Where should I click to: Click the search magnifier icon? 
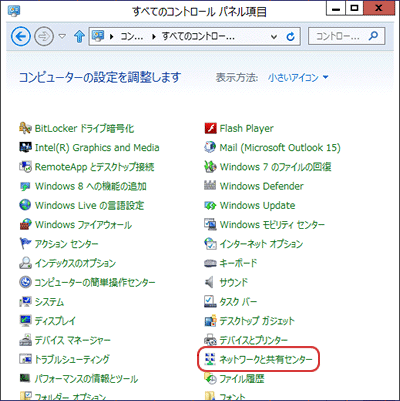(374, 36)
